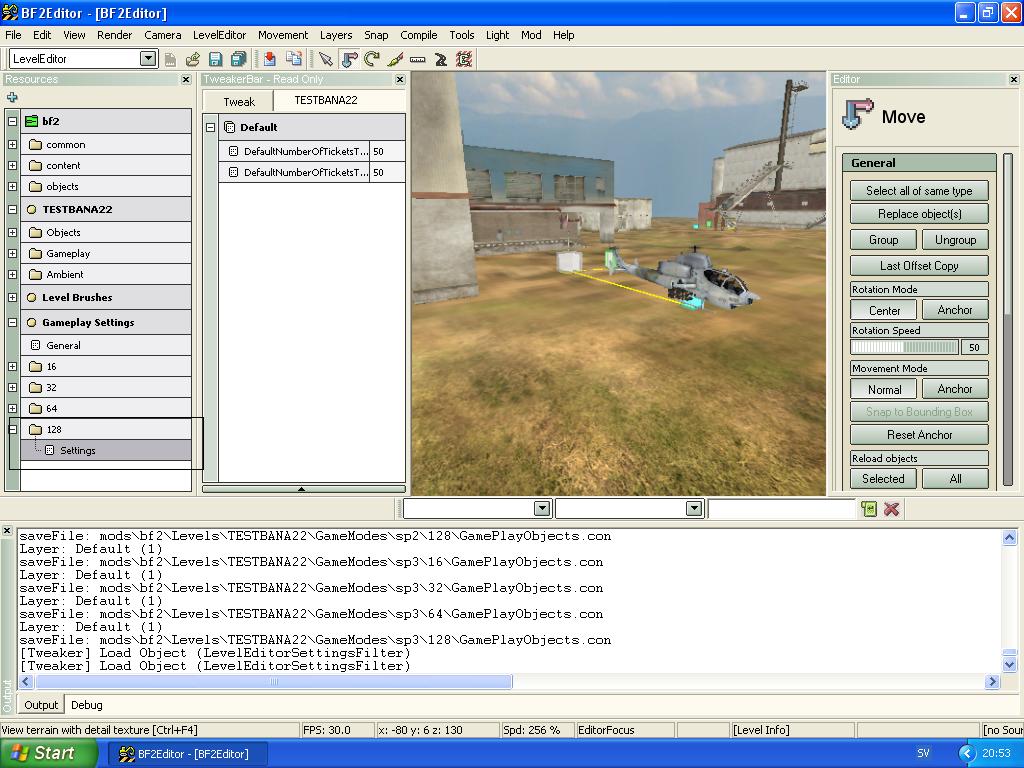Image resolution: width=1024 pixels, height=768 pixels.
Task: Reload Selected objects button
Action: (x=883, y=479)
